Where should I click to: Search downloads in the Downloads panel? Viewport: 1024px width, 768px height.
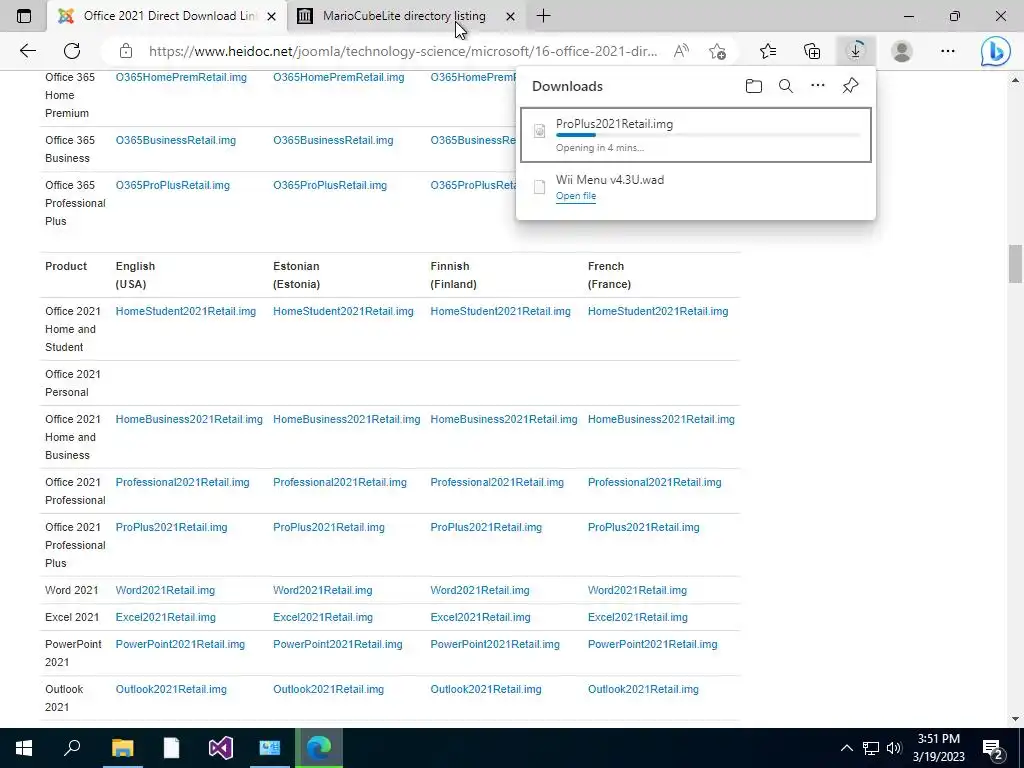tap(786, 86)
